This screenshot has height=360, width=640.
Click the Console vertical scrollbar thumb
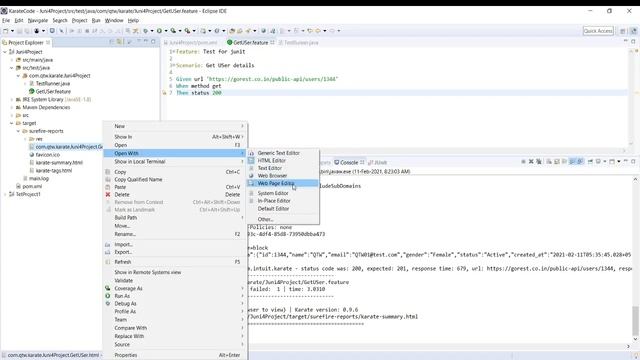(635, 320)
